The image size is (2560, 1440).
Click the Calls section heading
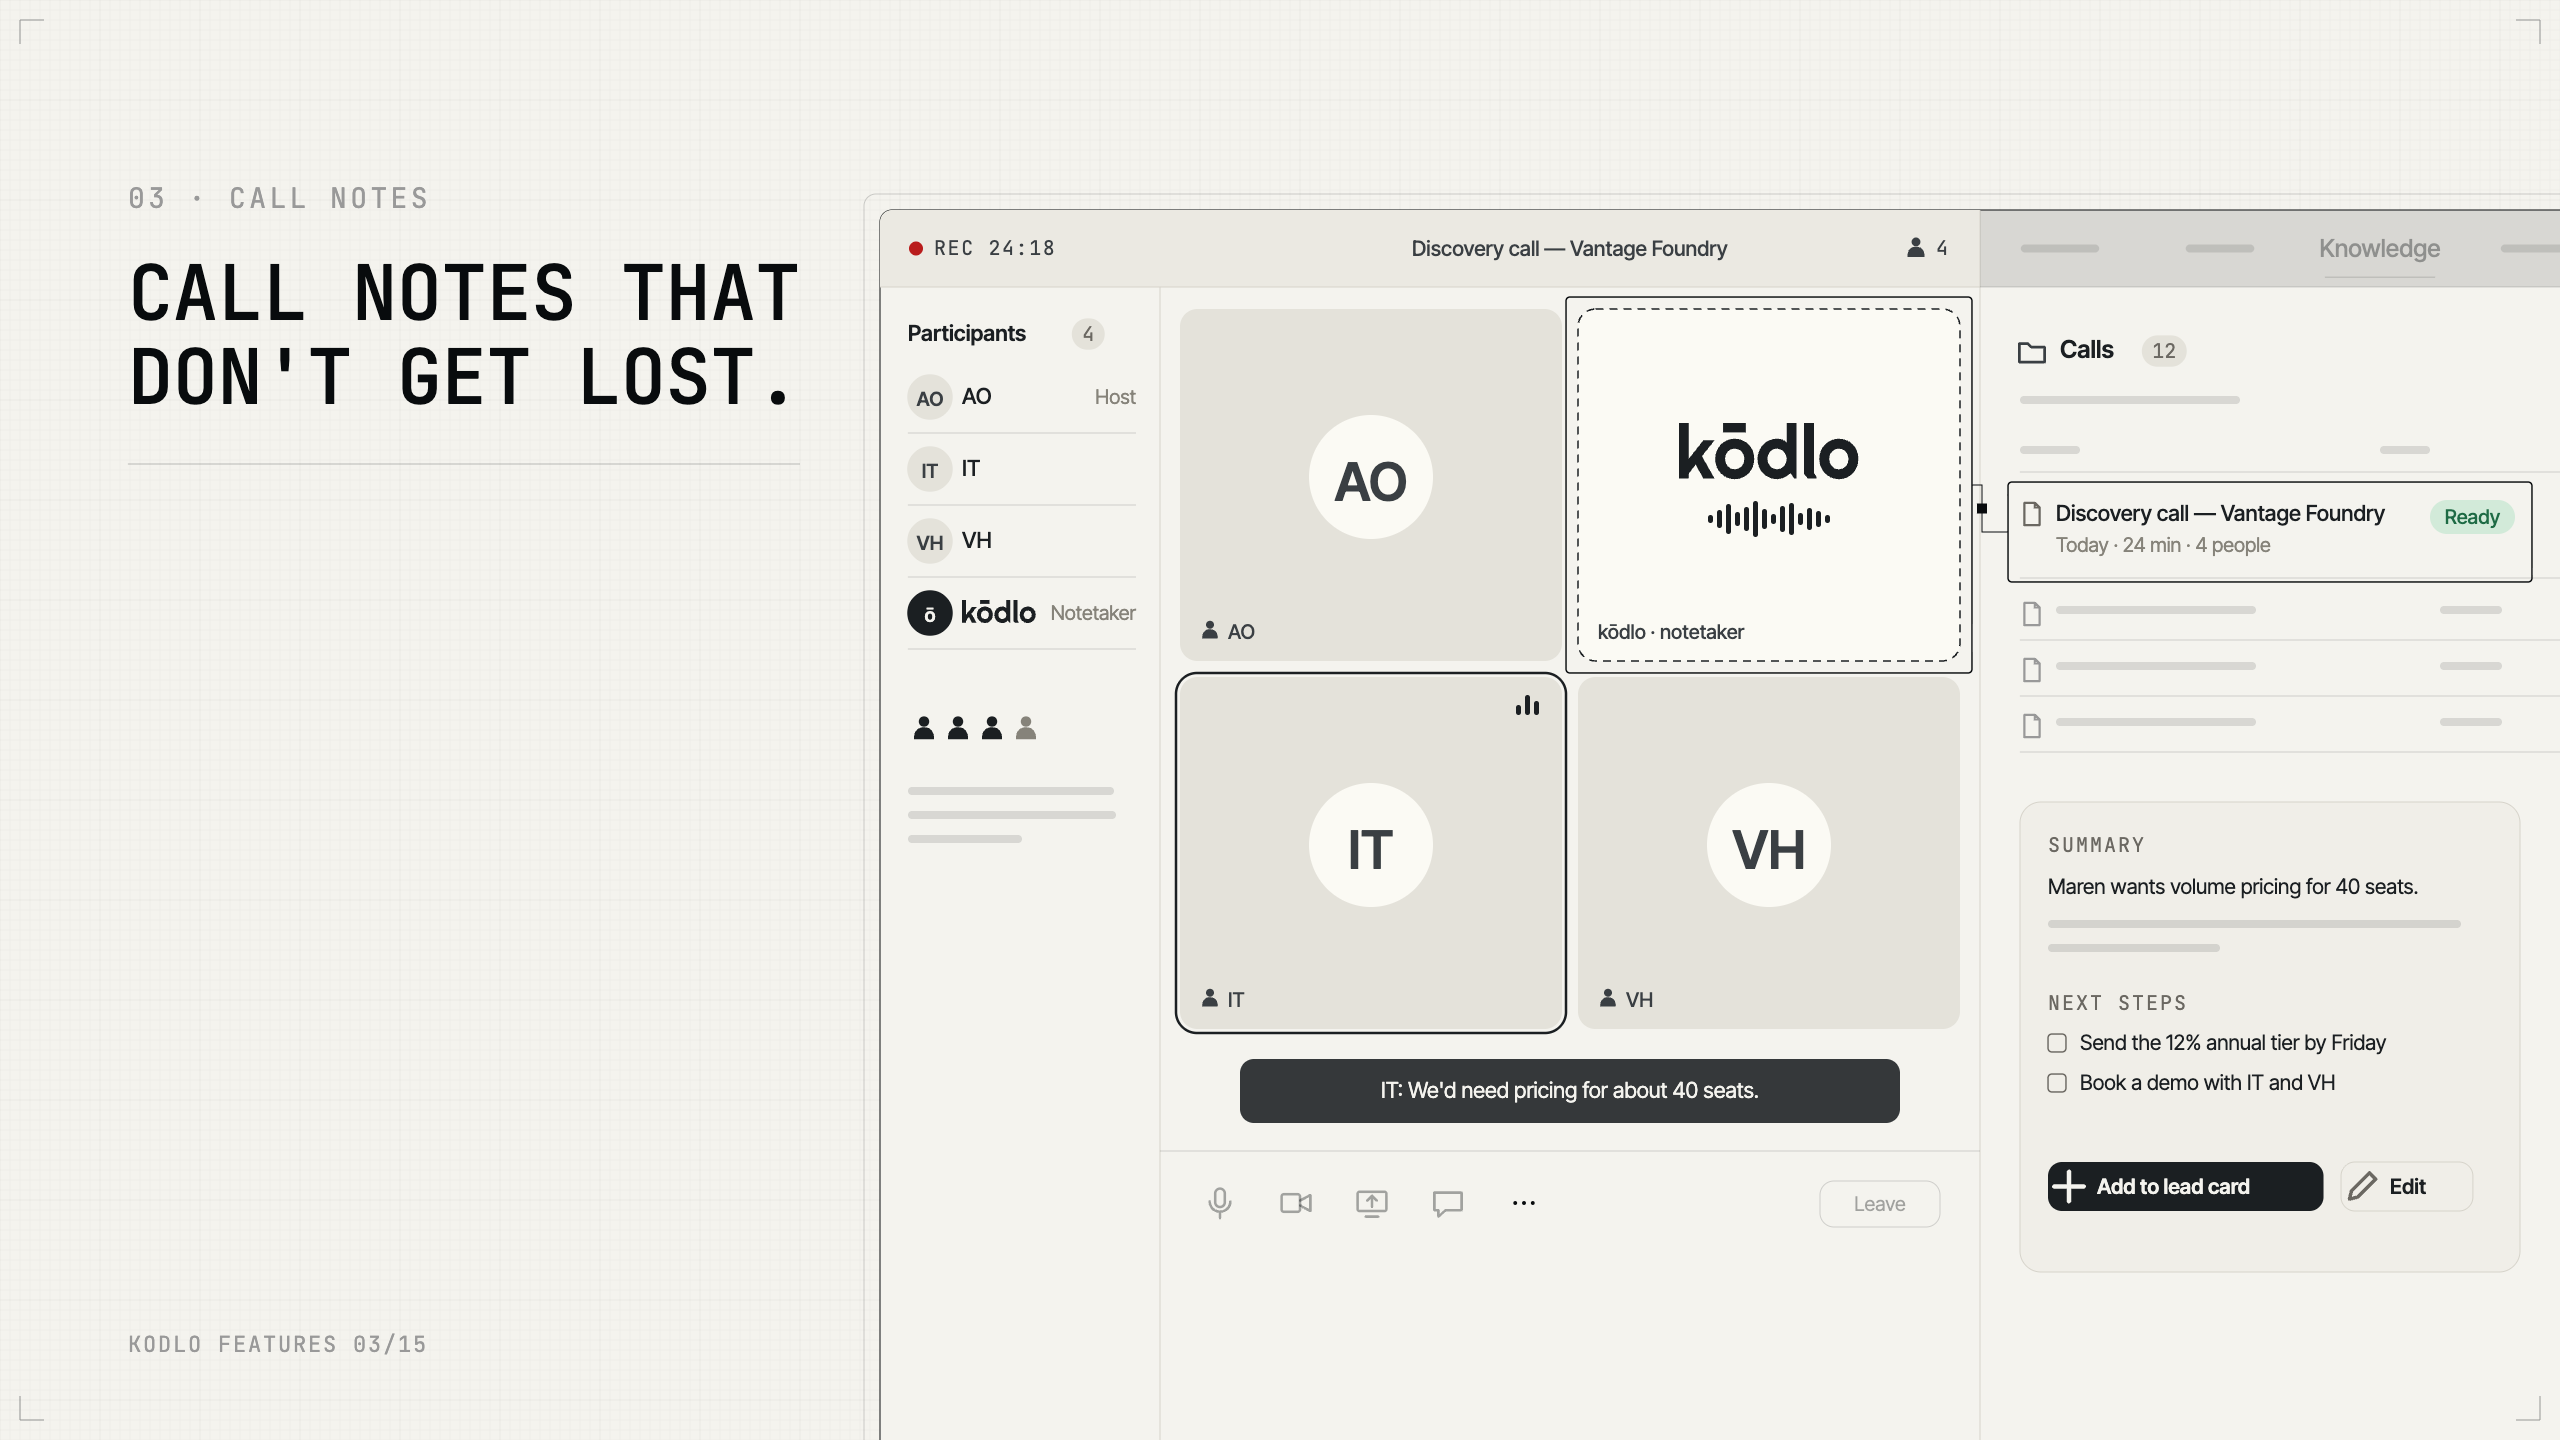[2086, 350]
